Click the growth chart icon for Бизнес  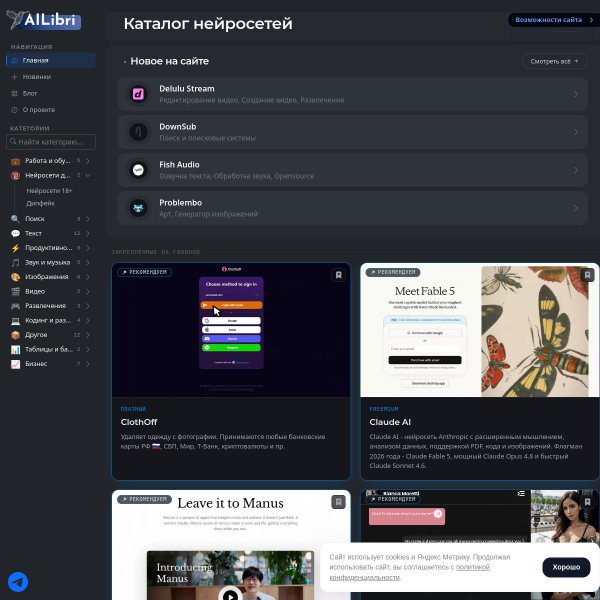(15, 364)
